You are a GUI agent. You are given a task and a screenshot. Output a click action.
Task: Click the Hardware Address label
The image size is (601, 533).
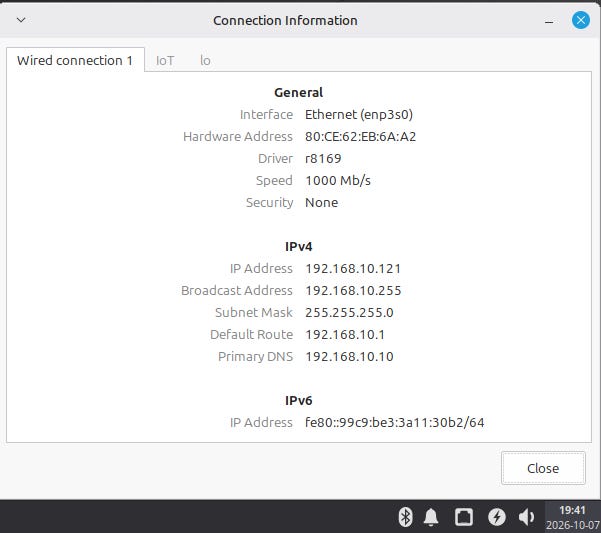coord(238,136)
